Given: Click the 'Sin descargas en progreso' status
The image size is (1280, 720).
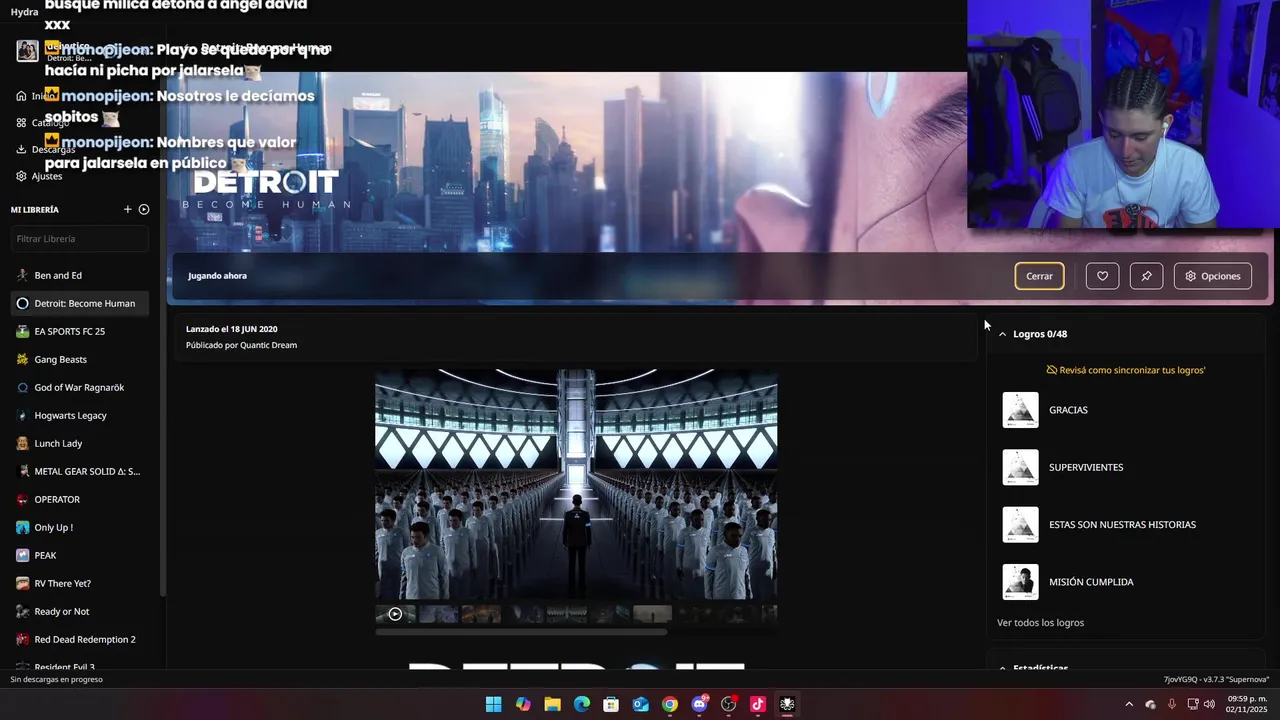Looking at the screenshot, I should pos(56,680).
